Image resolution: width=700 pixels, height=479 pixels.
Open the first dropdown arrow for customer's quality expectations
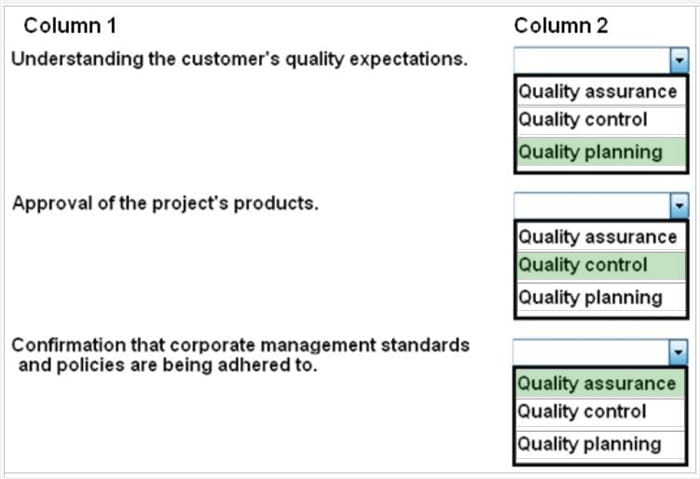pyautogui.click(x=679, y=60)
